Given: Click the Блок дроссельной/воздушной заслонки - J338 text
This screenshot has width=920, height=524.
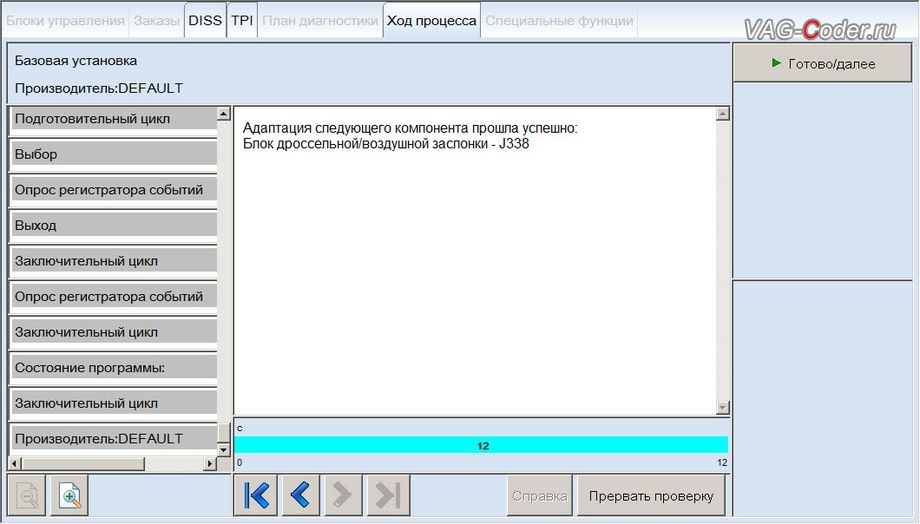Looking at the screenshot, I should pos(386,144).
